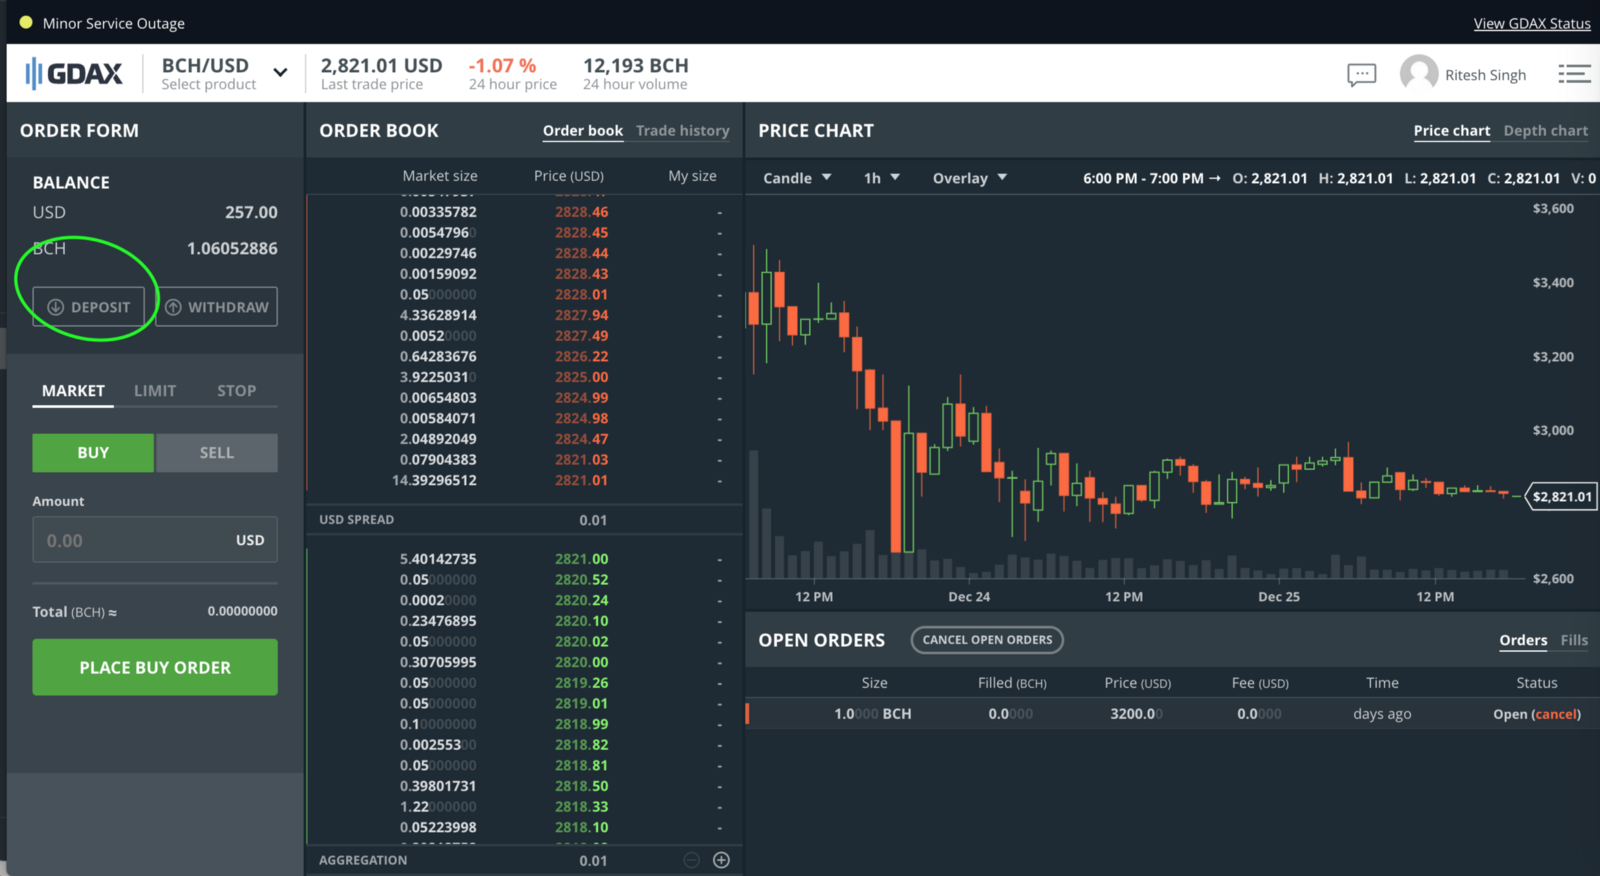Click bid price 2821.00

[581, 559]
